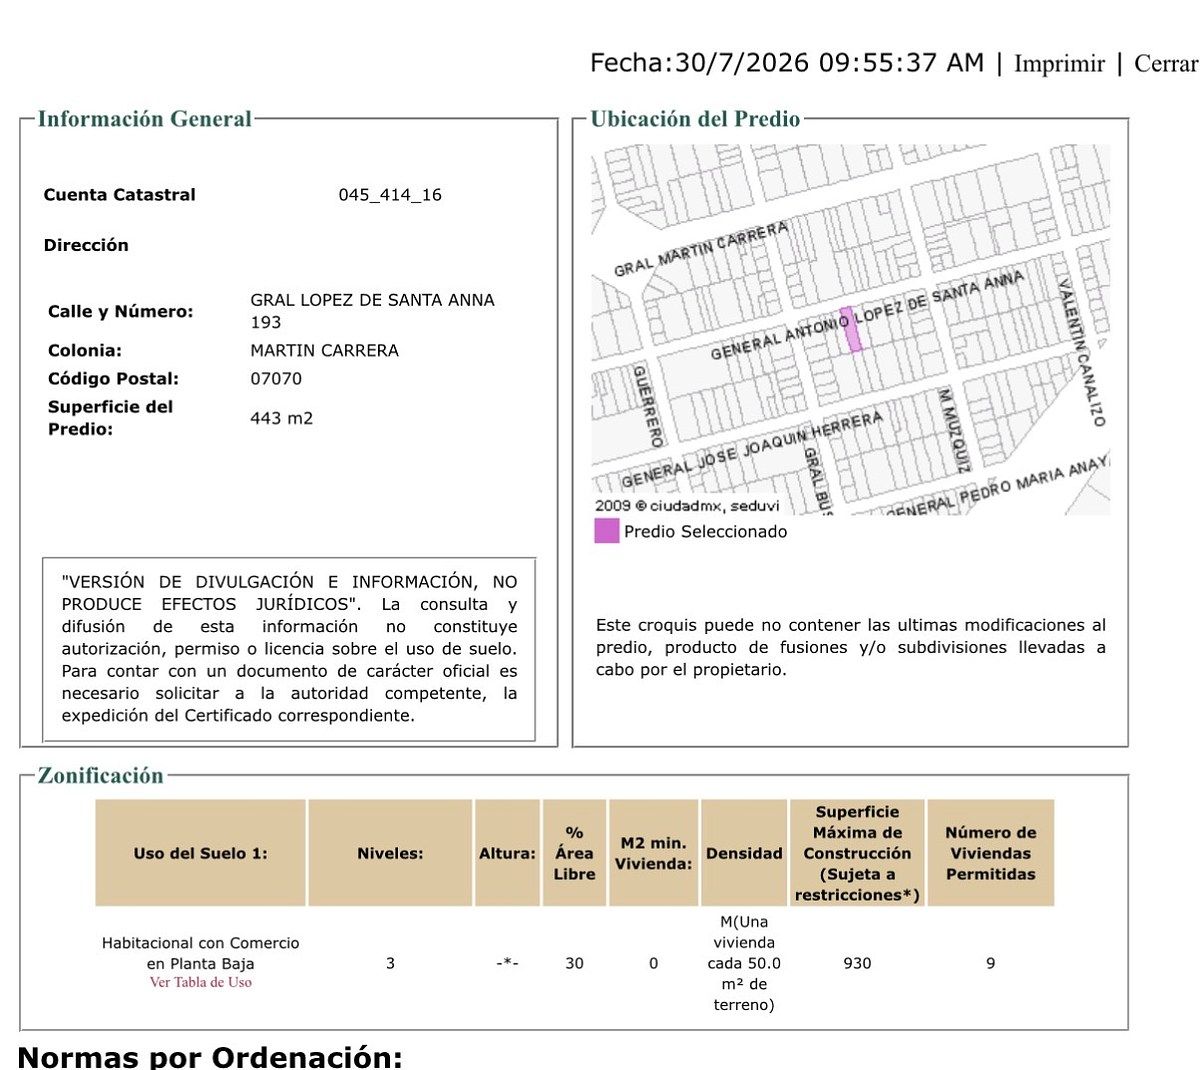1200x1070 pixels.
Task: Click the Fecha timestamp text
Action: click(x=787, y=62)
